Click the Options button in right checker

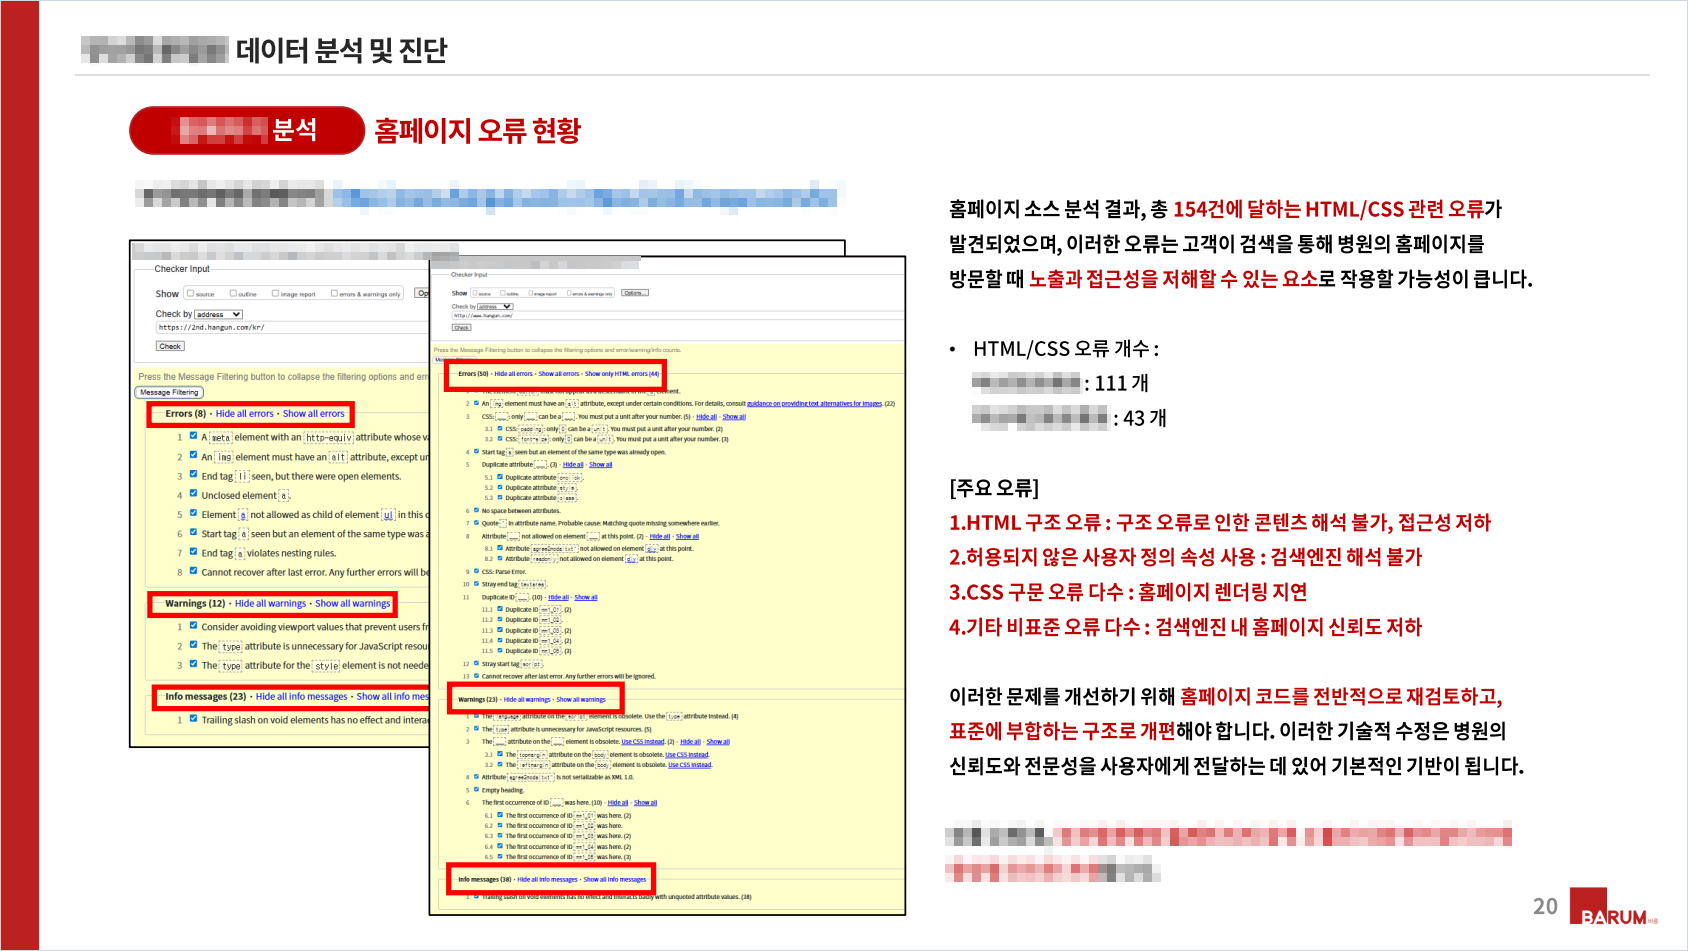click(635, 293)
